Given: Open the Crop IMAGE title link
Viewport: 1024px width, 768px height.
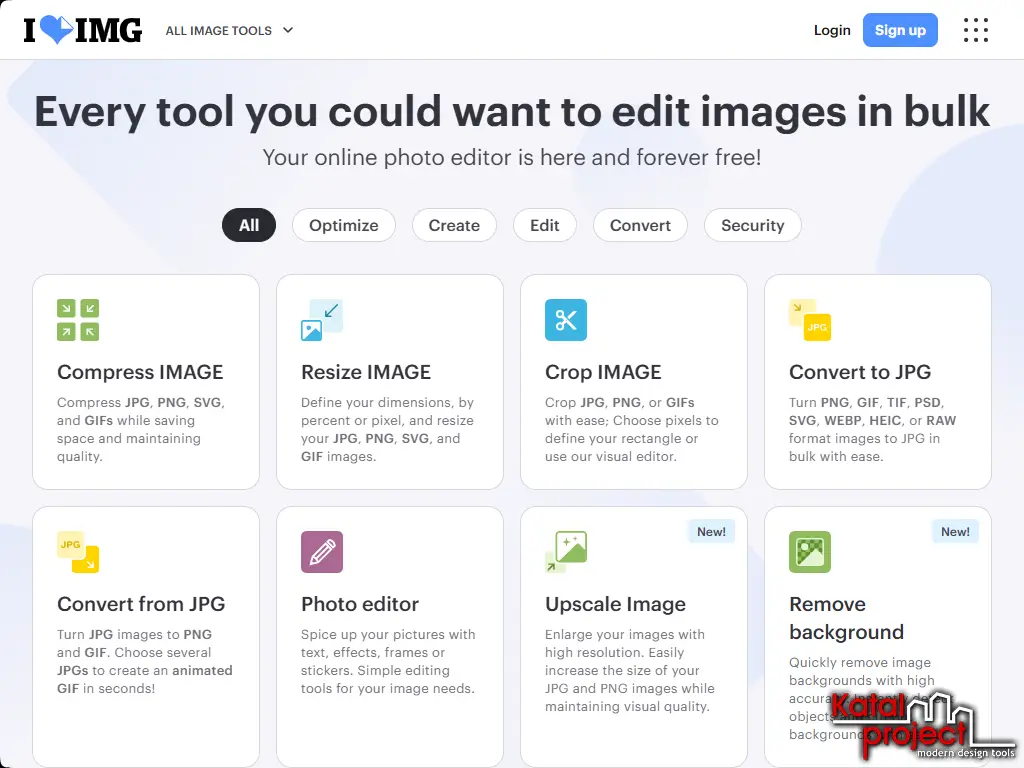Looking at the screenshot, I should tap(603, 372).
